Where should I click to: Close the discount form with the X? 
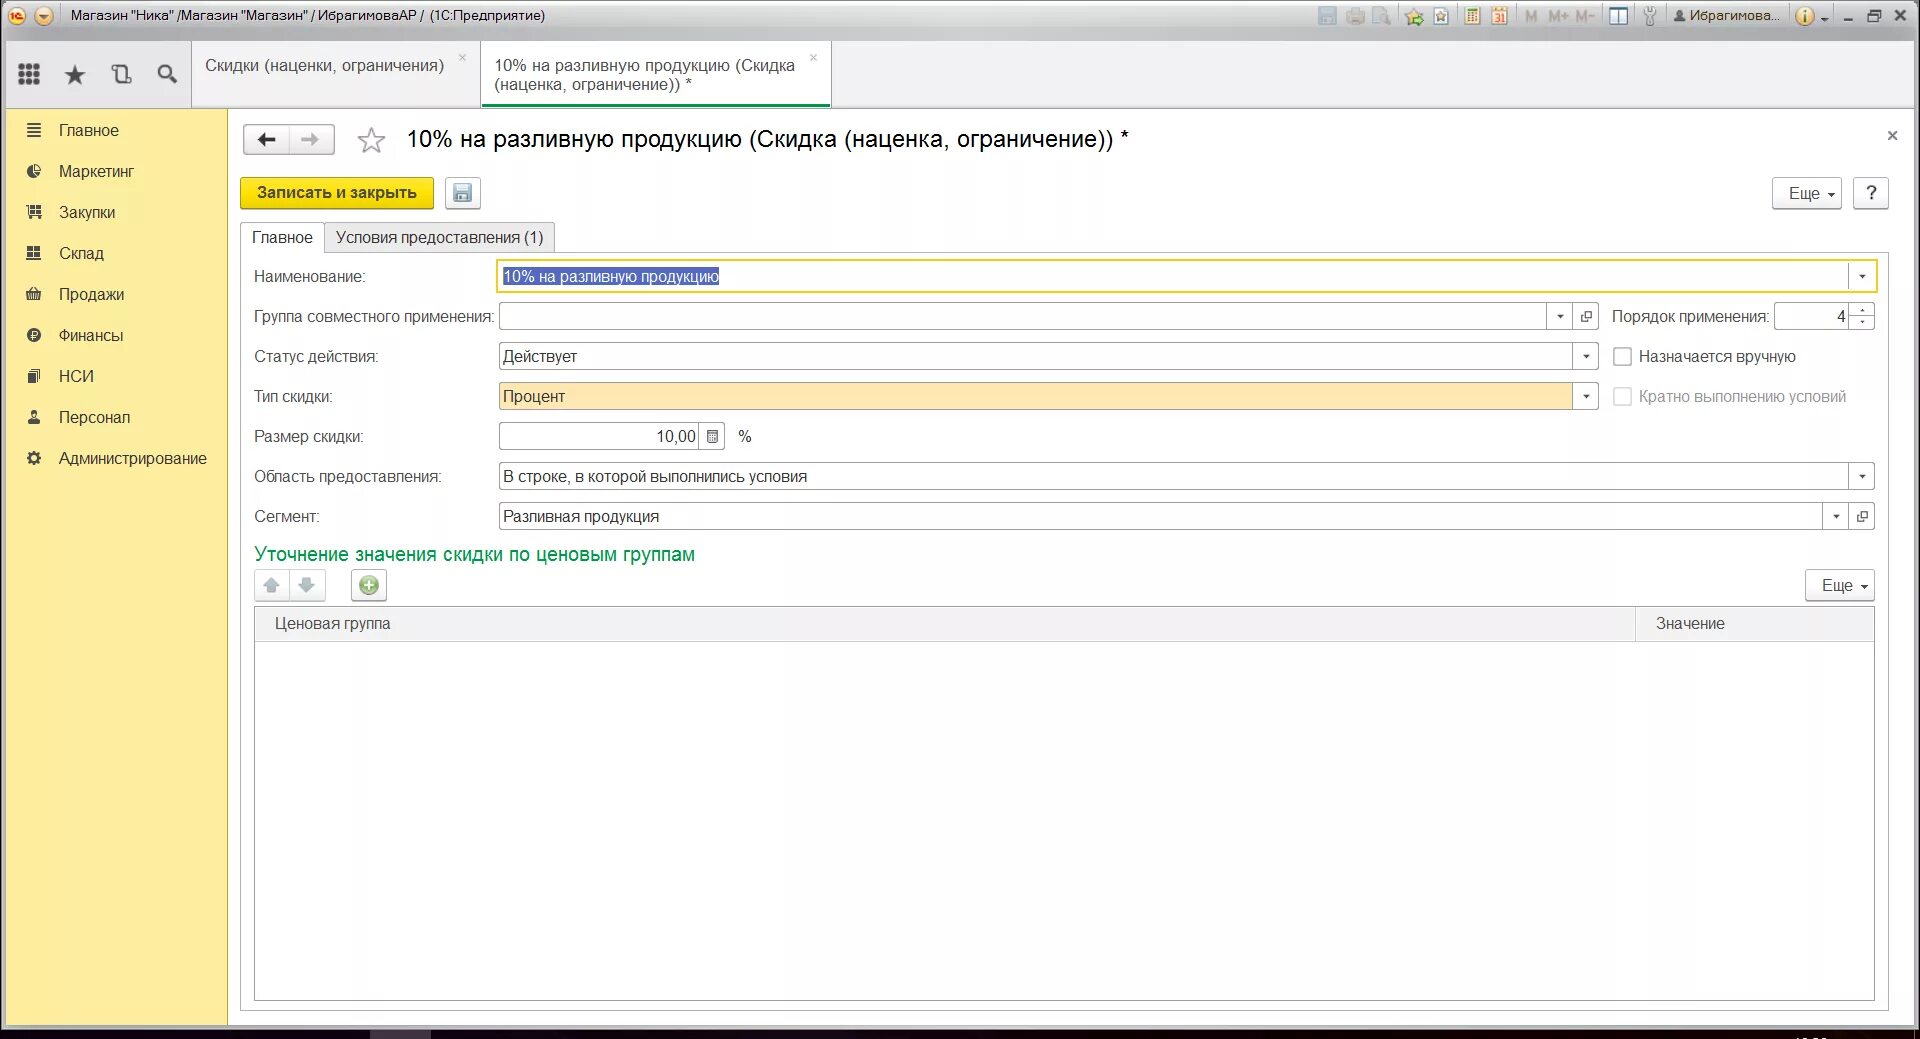(1892, 136)
